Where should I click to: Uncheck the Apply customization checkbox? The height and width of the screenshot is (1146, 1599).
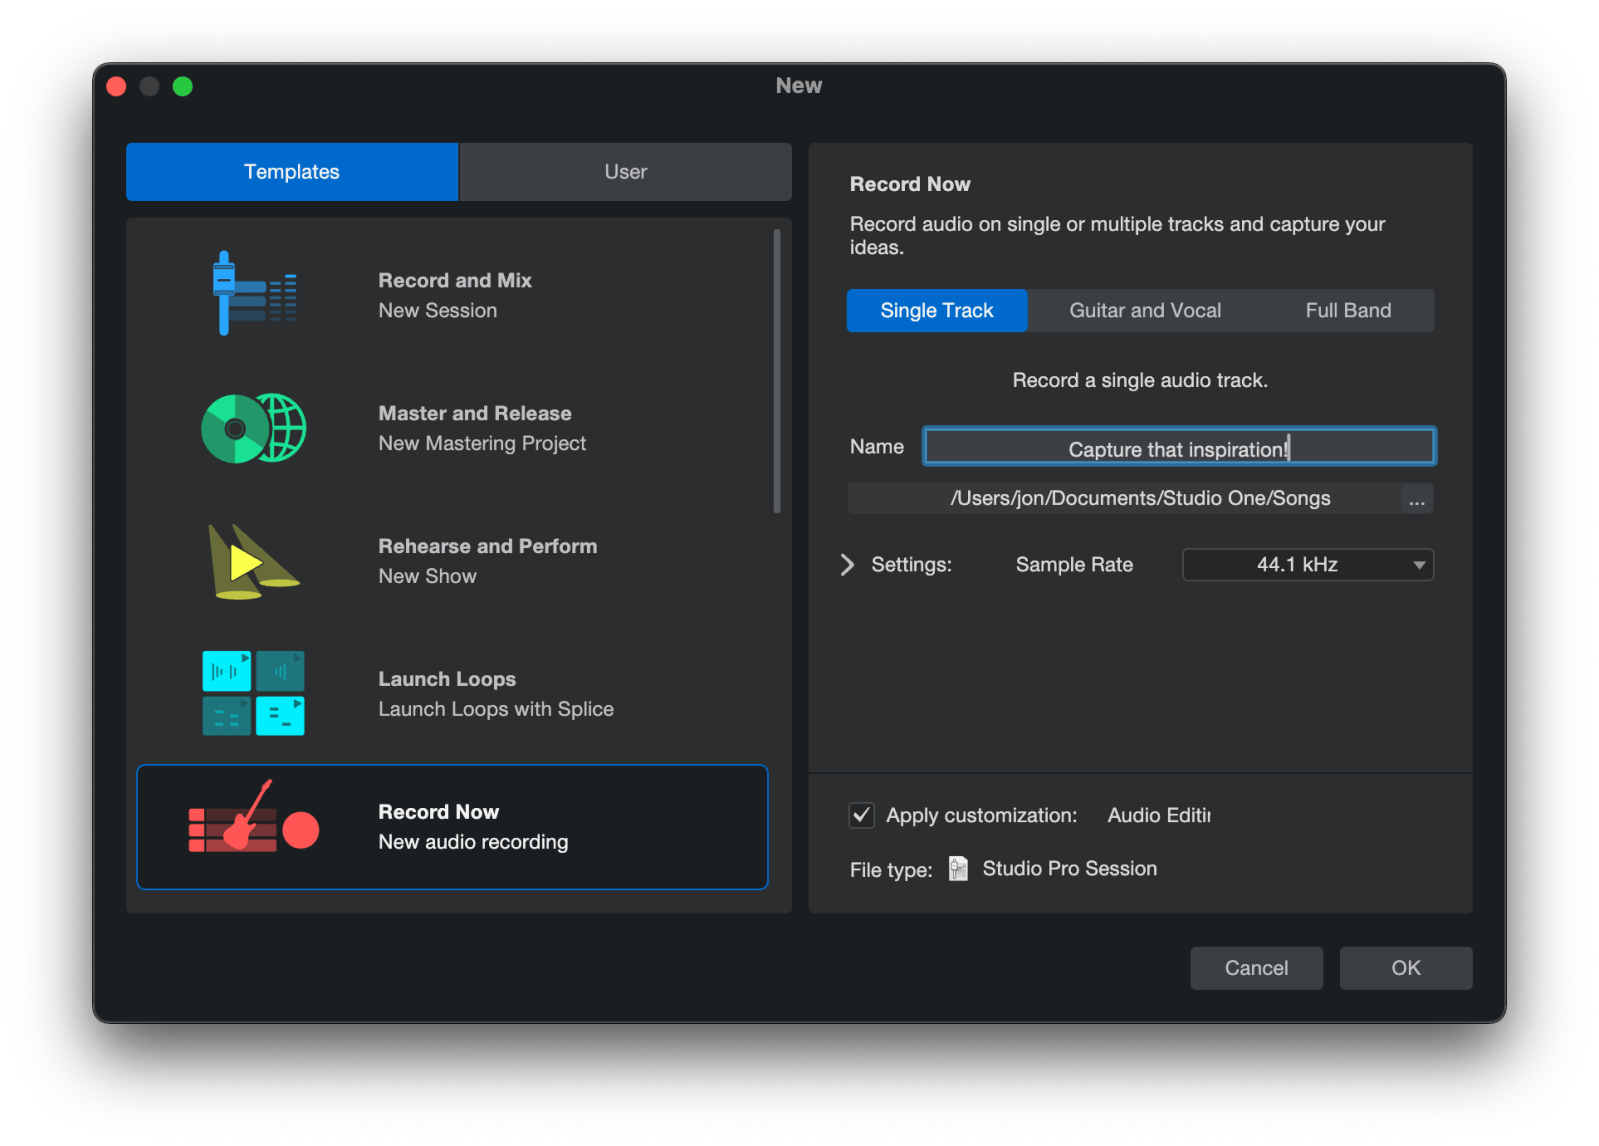click(861, 816)
